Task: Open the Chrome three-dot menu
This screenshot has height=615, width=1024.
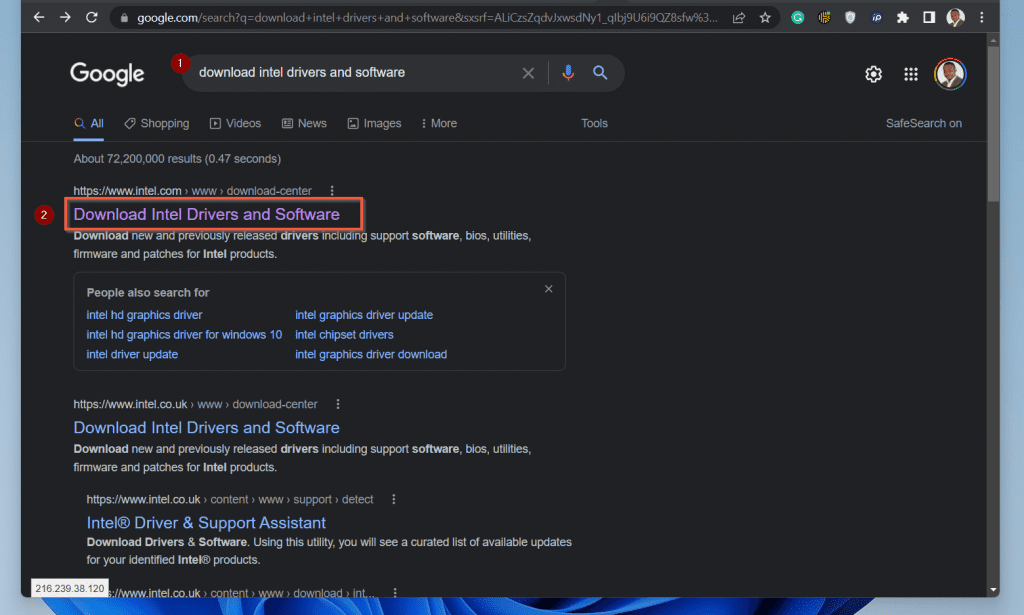Action: (982, 18)
